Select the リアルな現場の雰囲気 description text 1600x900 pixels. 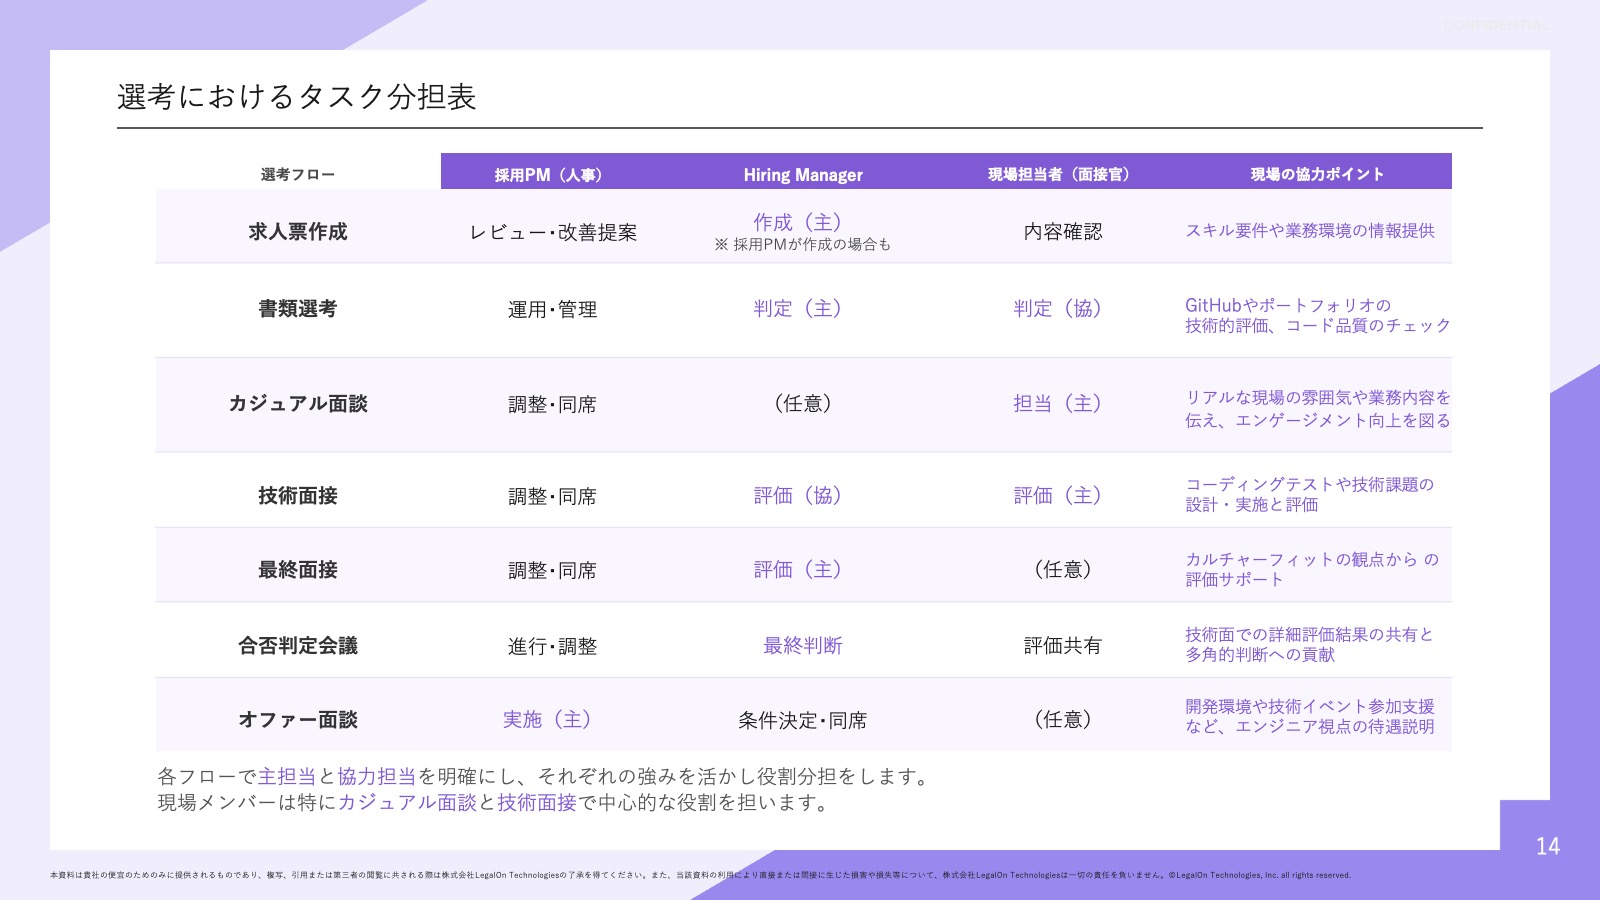click(x=1318, y=409)
